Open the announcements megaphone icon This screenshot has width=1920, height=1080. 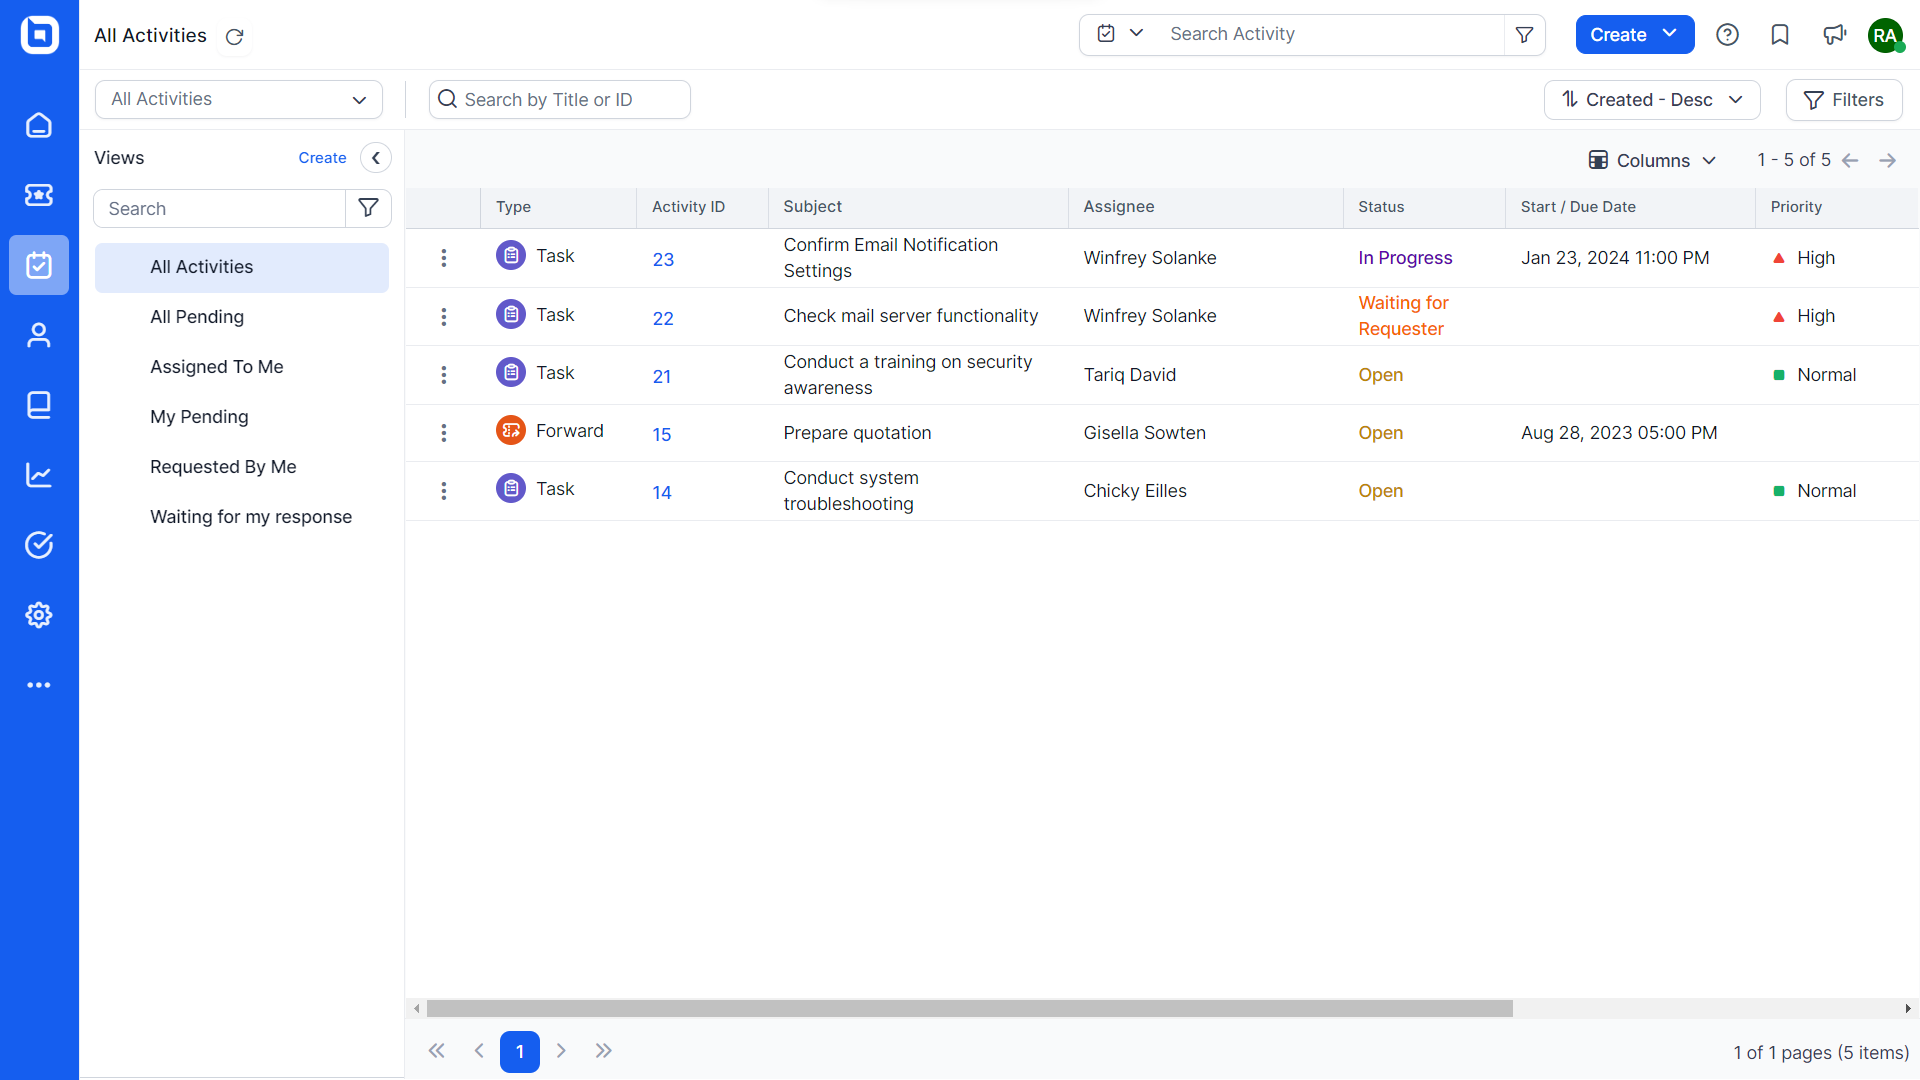coord(1834,35)
